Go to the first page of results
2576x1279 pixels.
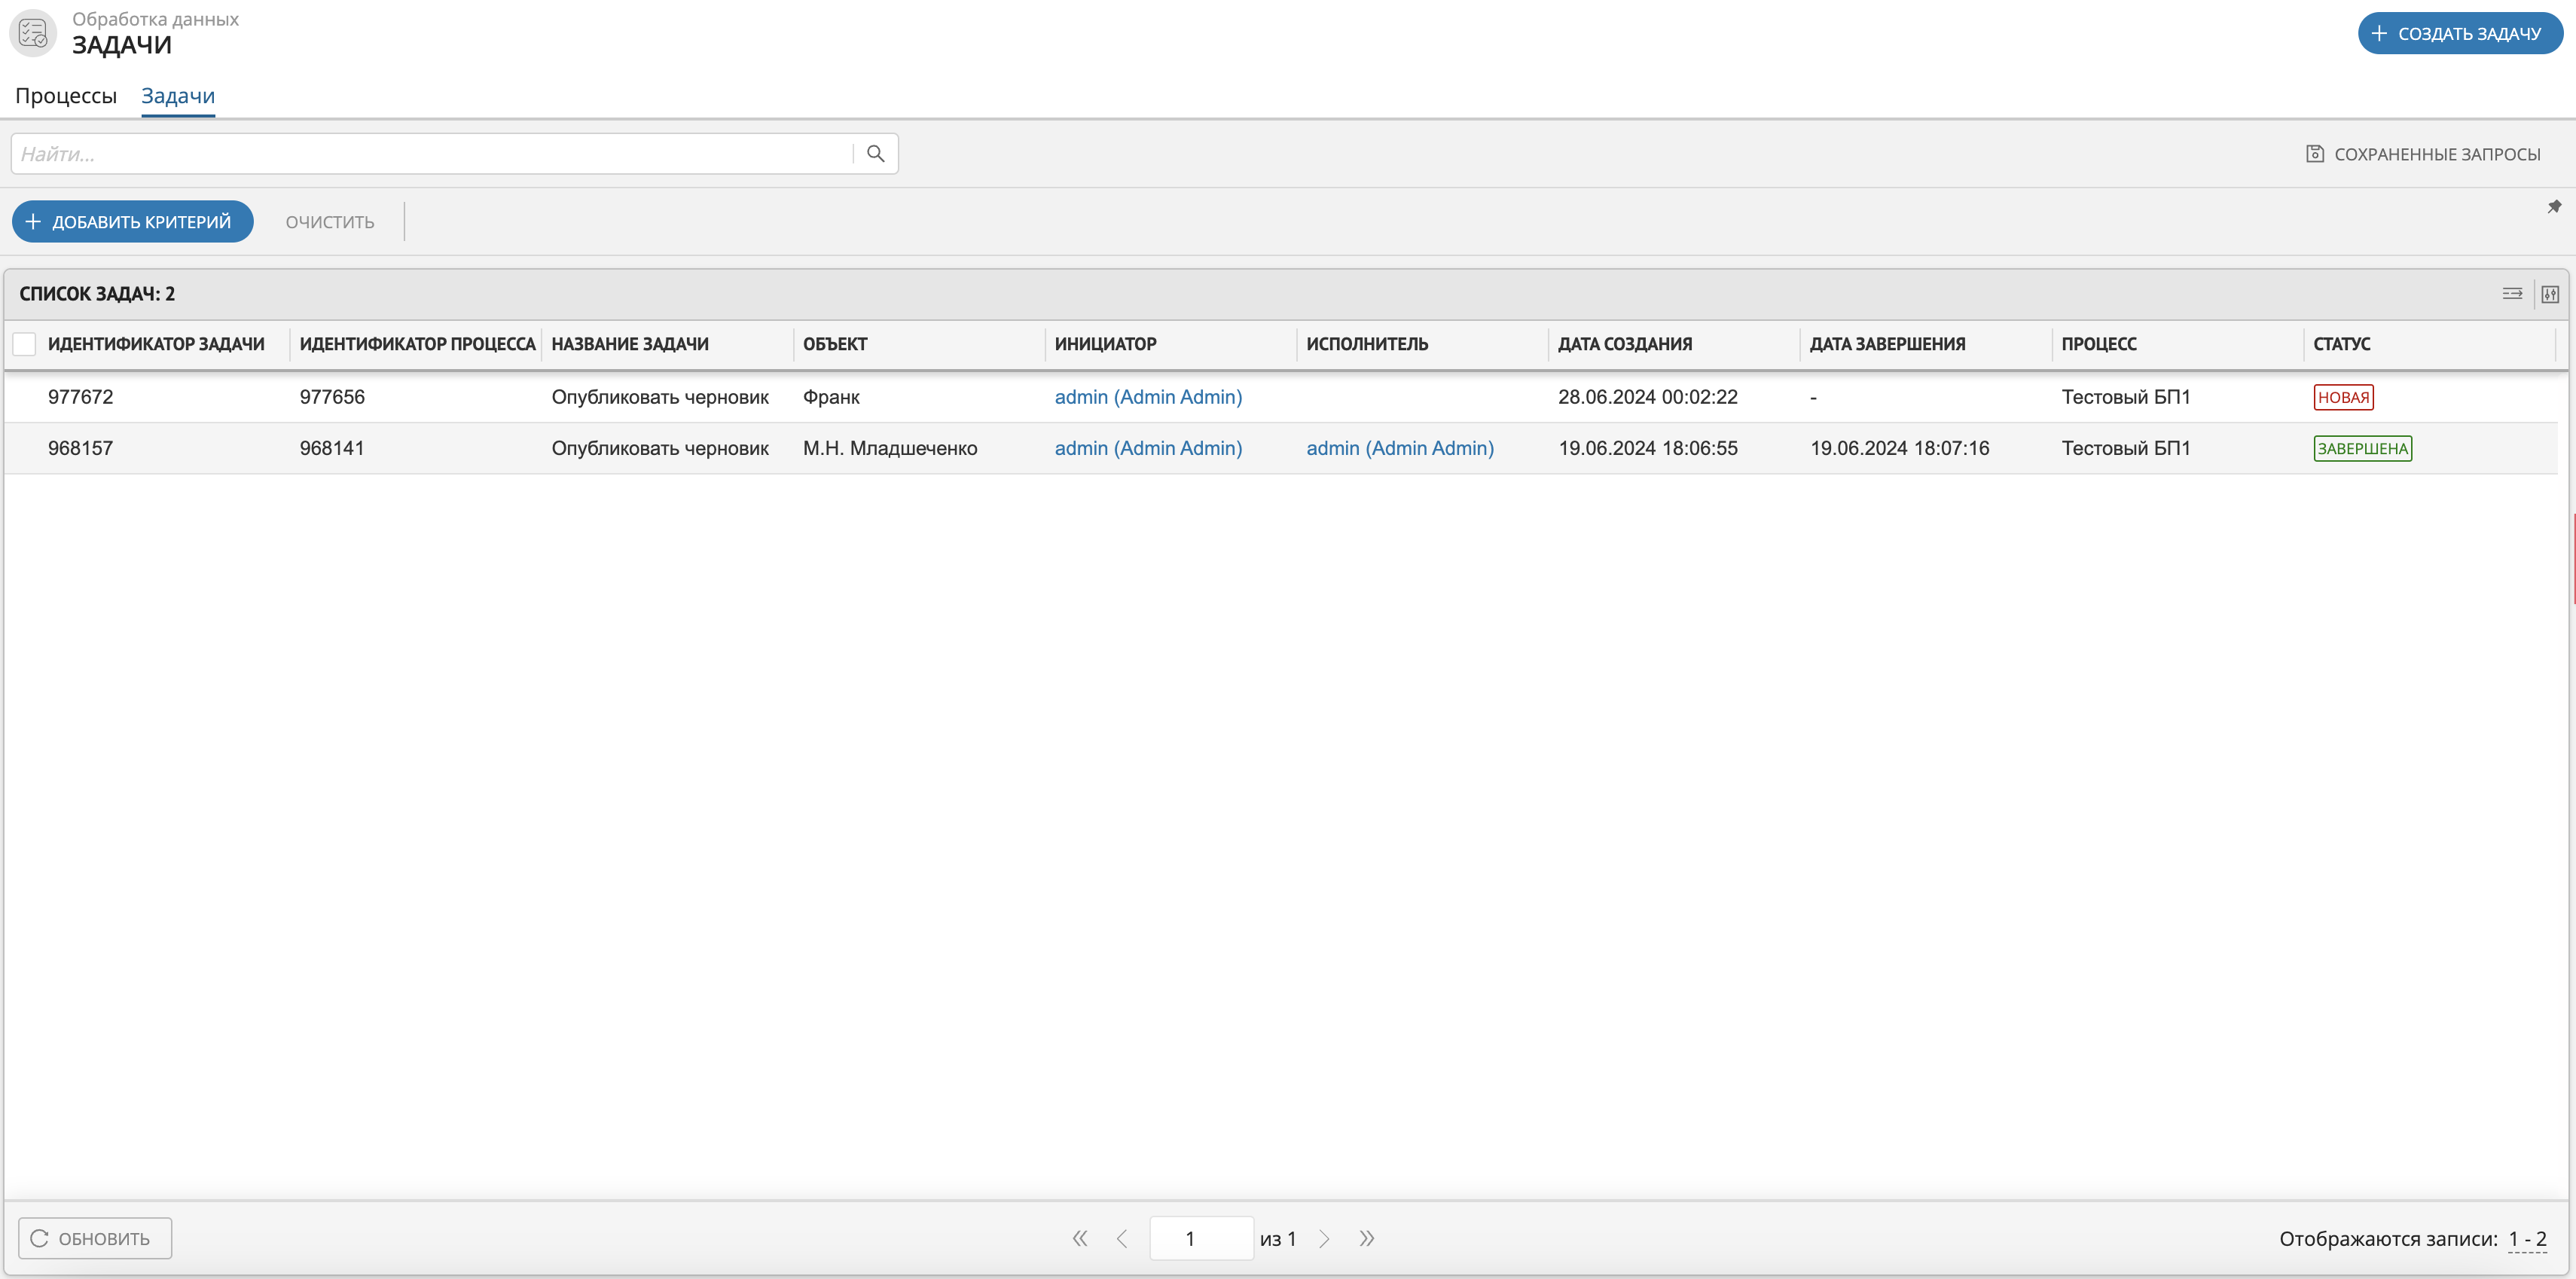click(1080, 1239)
